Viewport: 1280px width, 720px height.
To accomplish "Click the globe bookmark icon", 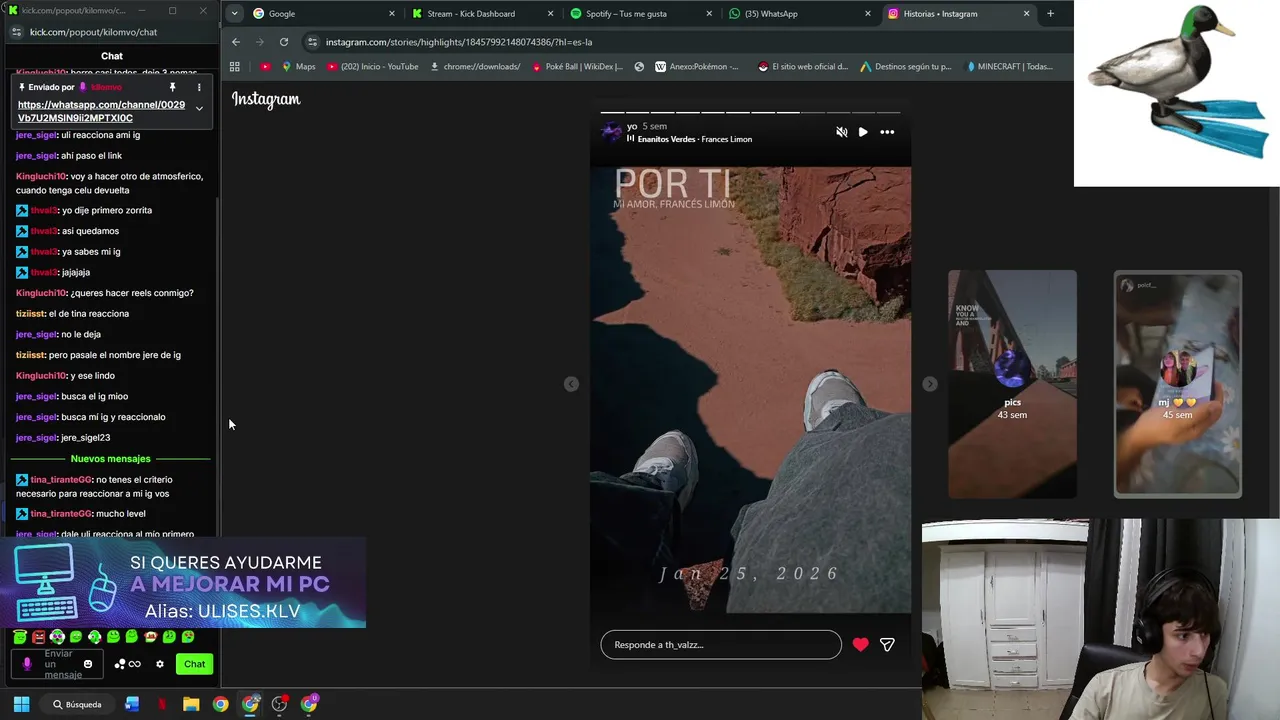I will click(639, 67).
